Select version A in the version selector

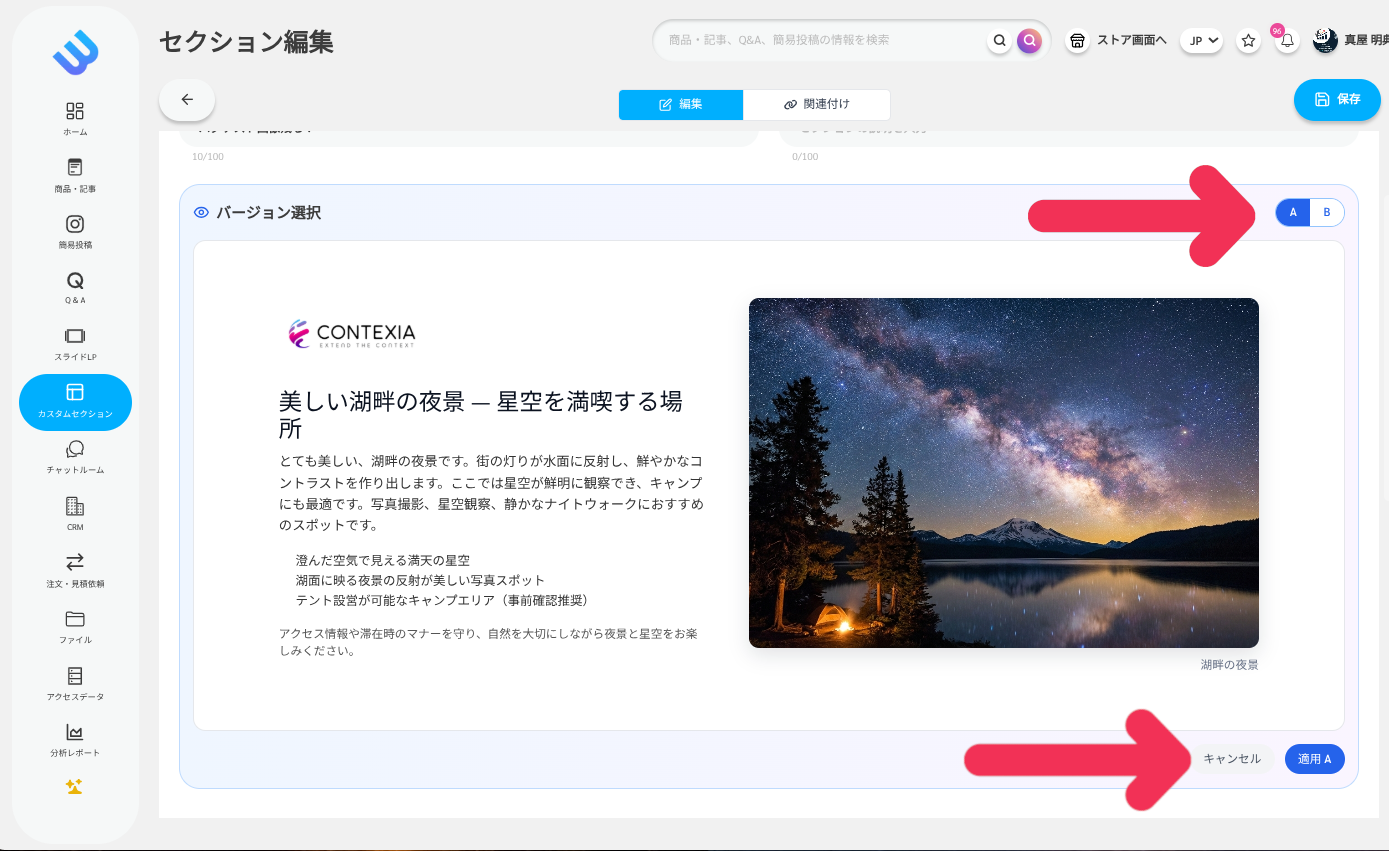coord(1293,212)
